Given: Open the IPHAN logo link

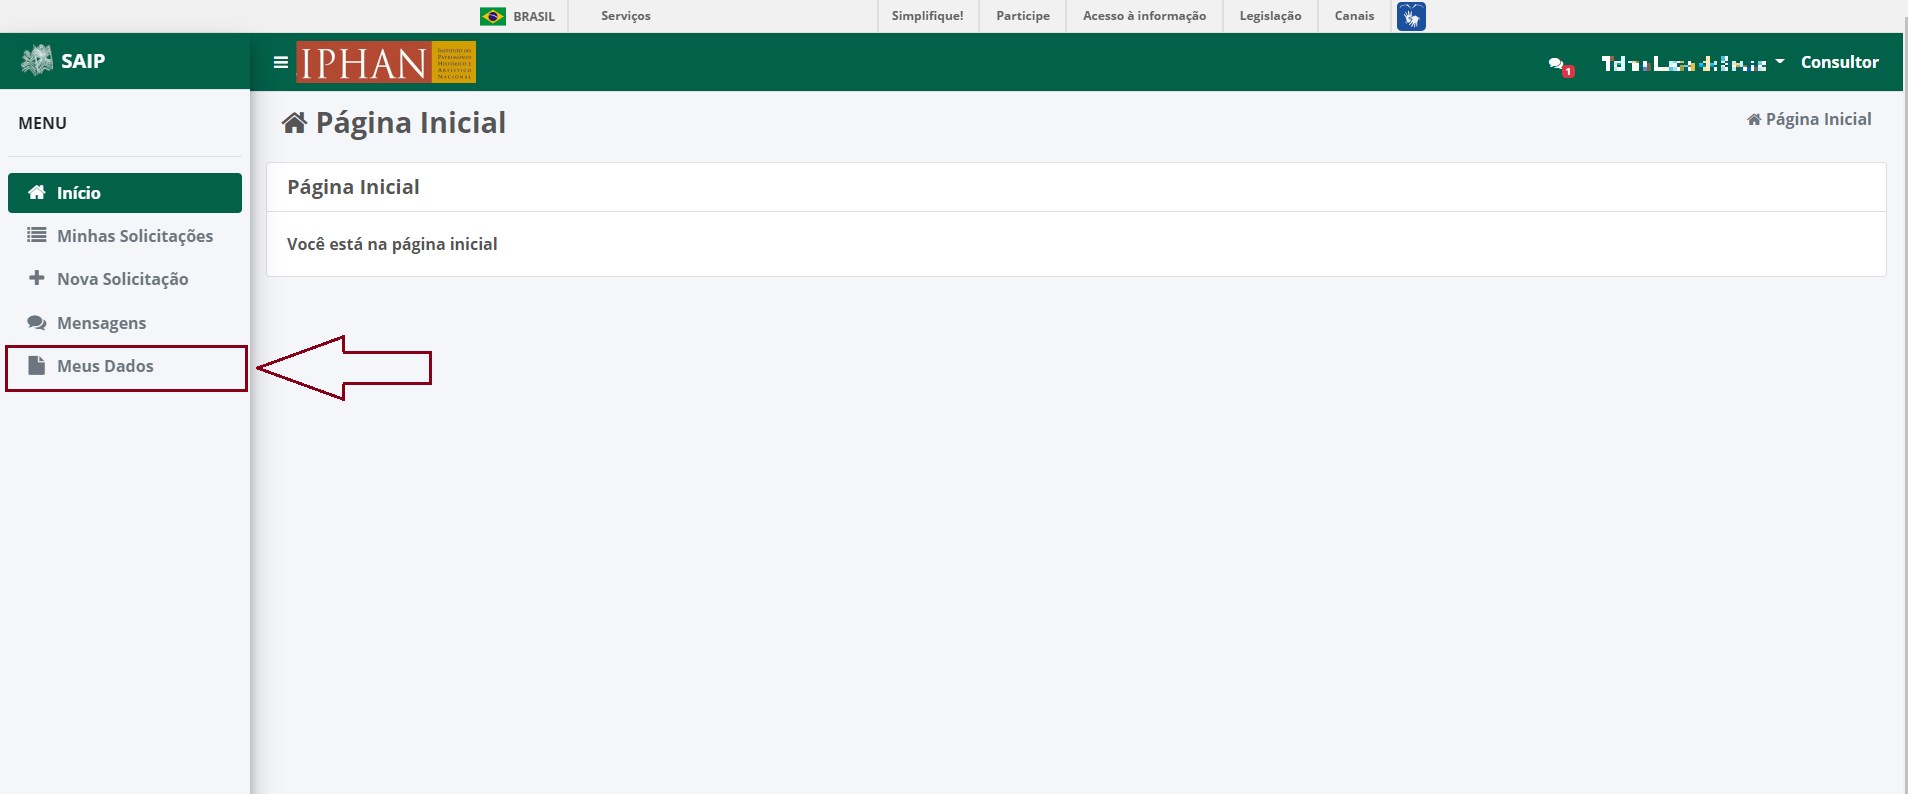Looking at the screenshot, I should [386, 63].
